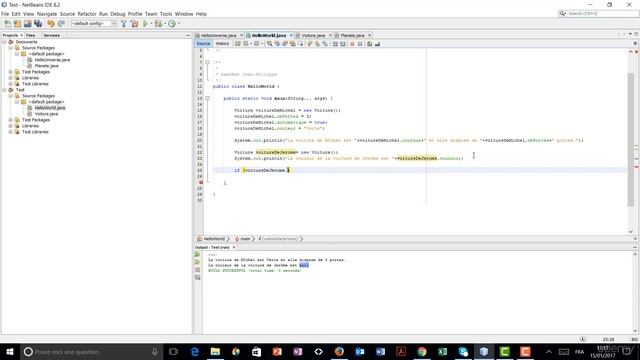Close the Output Test run tab
The image size is (640, 360).
click(234, 247)
